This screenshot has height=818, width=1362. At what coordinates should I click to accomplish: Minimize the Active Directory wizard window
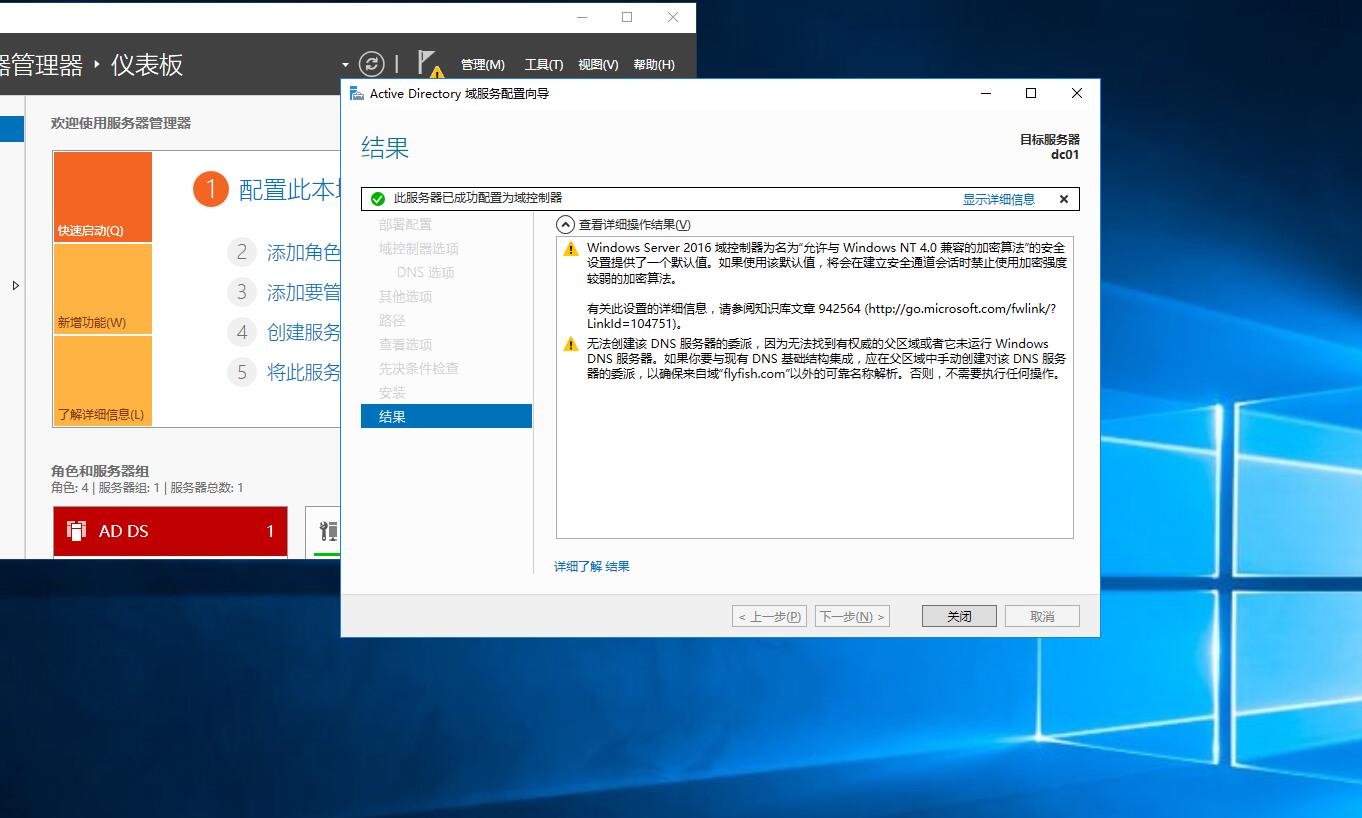[x=986, y=93]
